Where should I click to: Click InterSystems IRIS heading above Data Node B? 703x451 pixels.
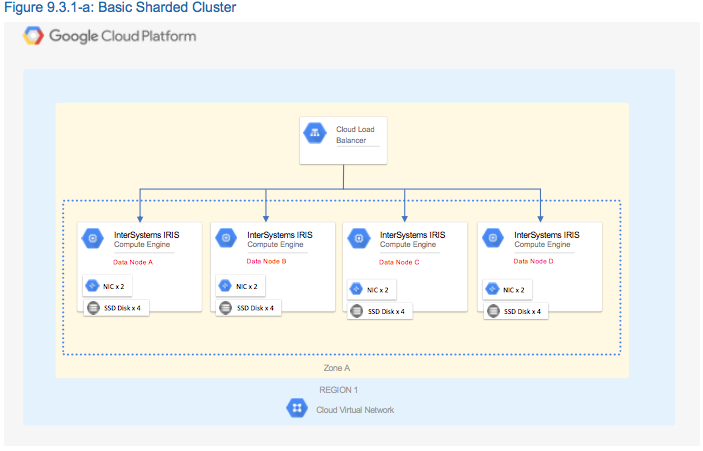click(x=280, y=235)
